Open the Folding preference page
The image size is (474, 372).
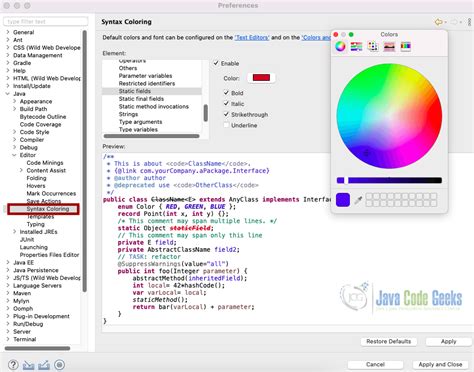click(x=36, y=178)
